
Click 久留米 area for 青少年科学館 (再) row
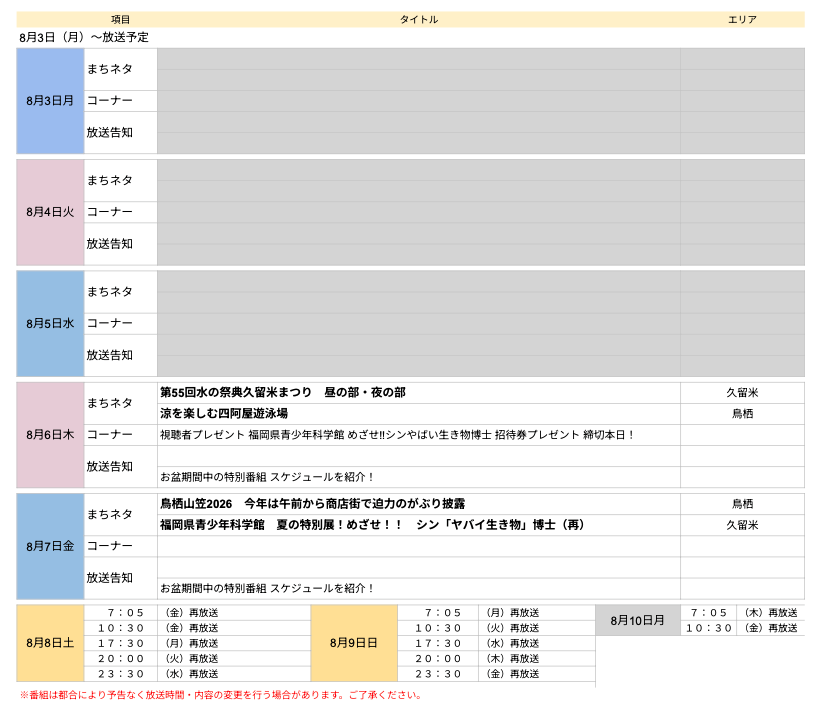point(742,525)
